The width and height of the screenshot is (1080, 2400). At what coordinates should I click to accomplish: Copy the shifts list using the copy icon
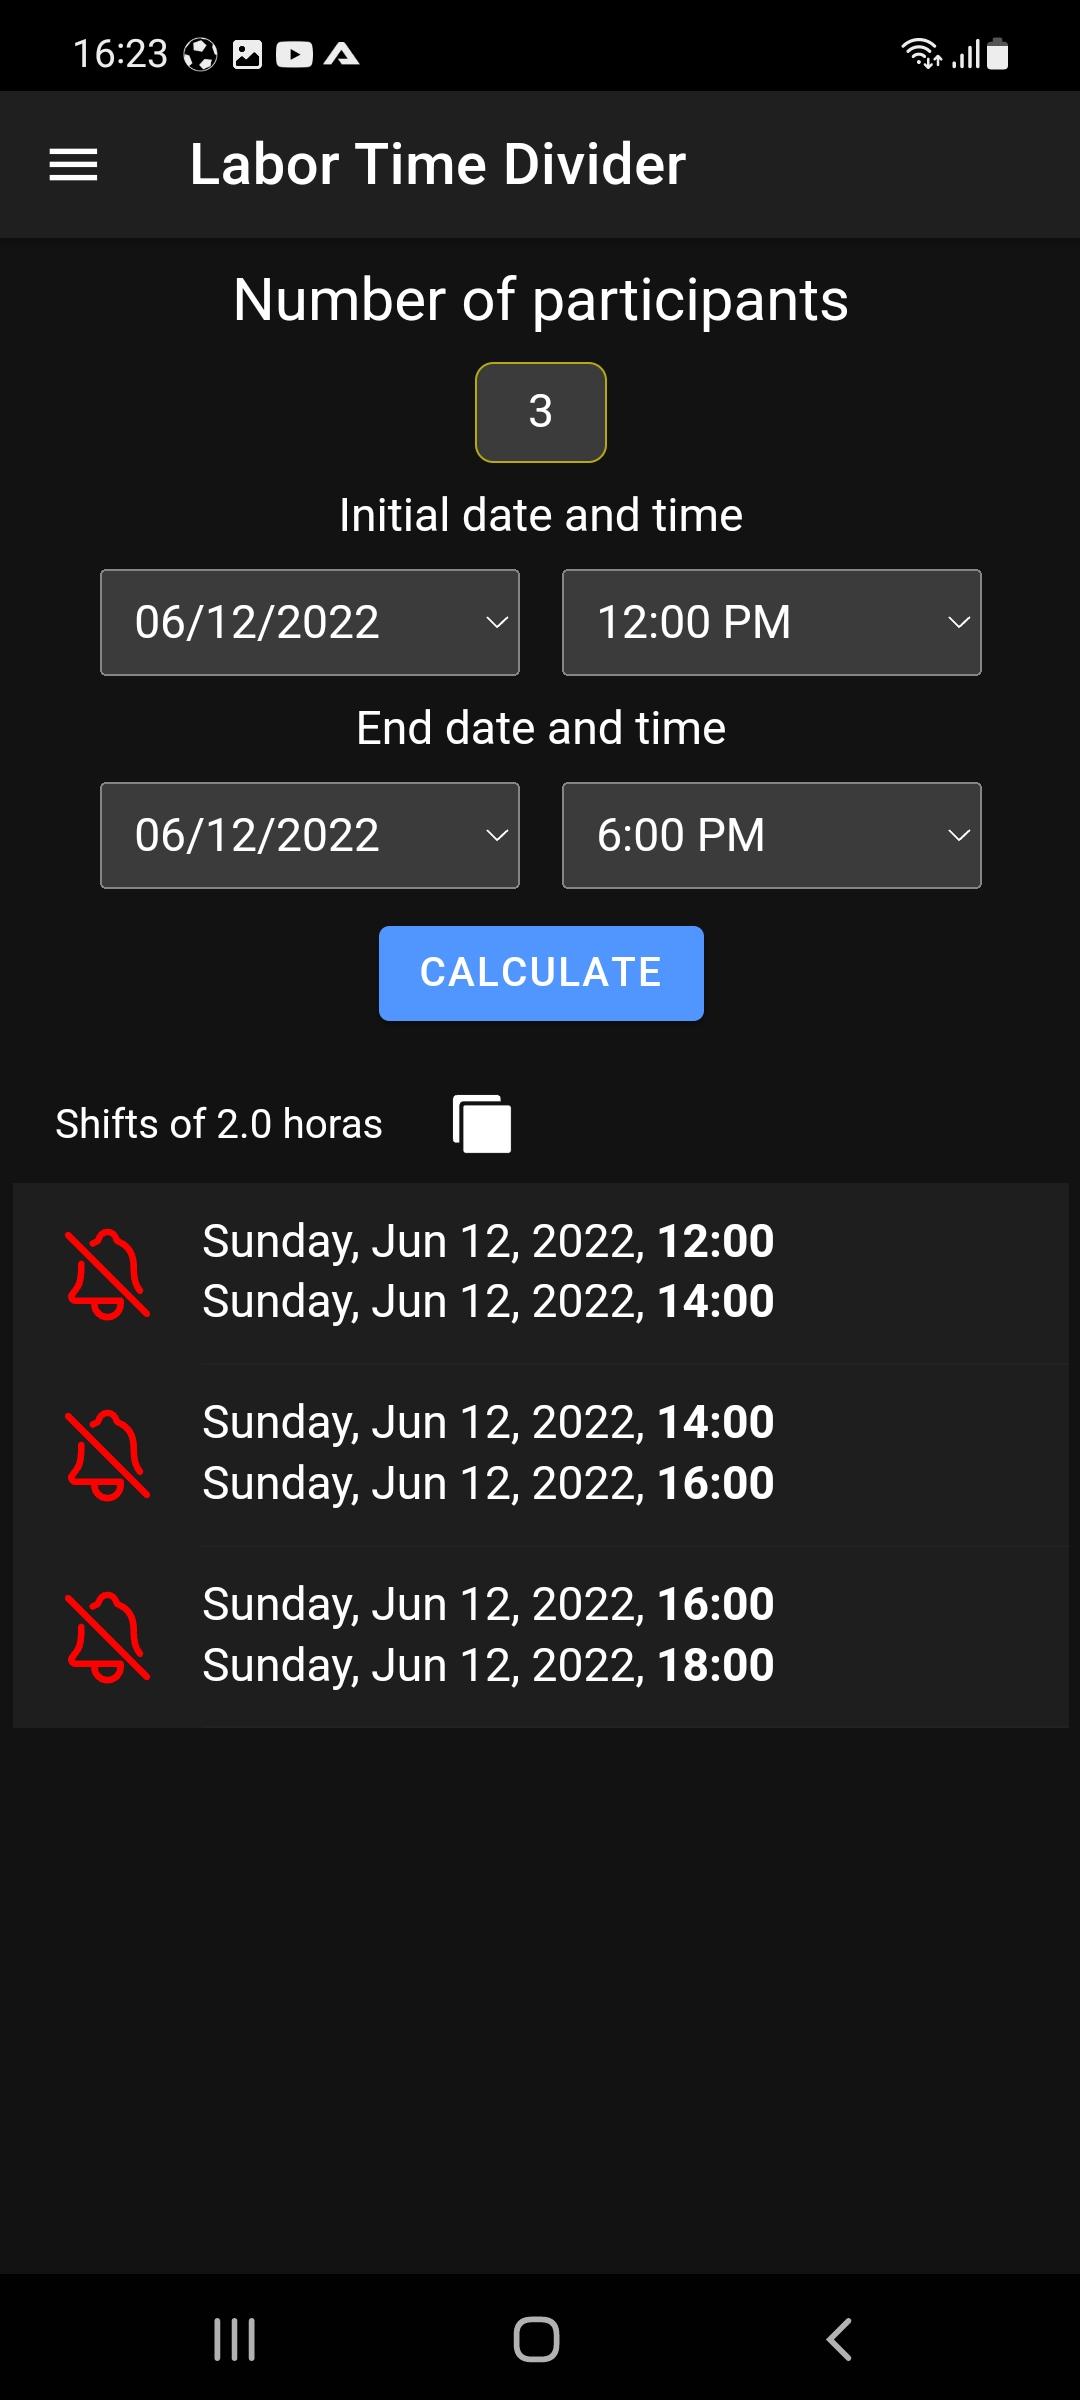pos(482,1124)
